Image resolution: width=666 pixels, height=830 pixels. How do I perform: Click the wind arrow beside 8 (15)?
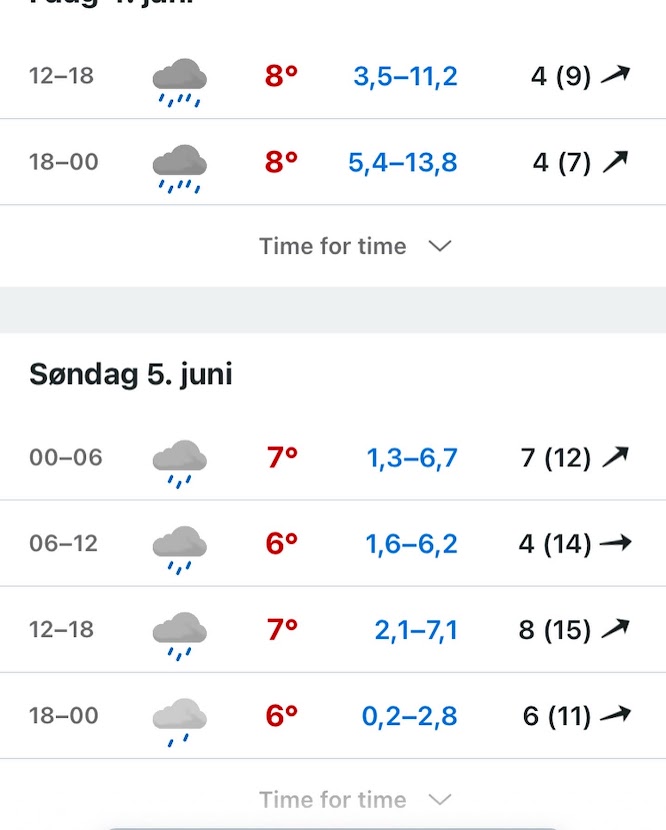615,629
